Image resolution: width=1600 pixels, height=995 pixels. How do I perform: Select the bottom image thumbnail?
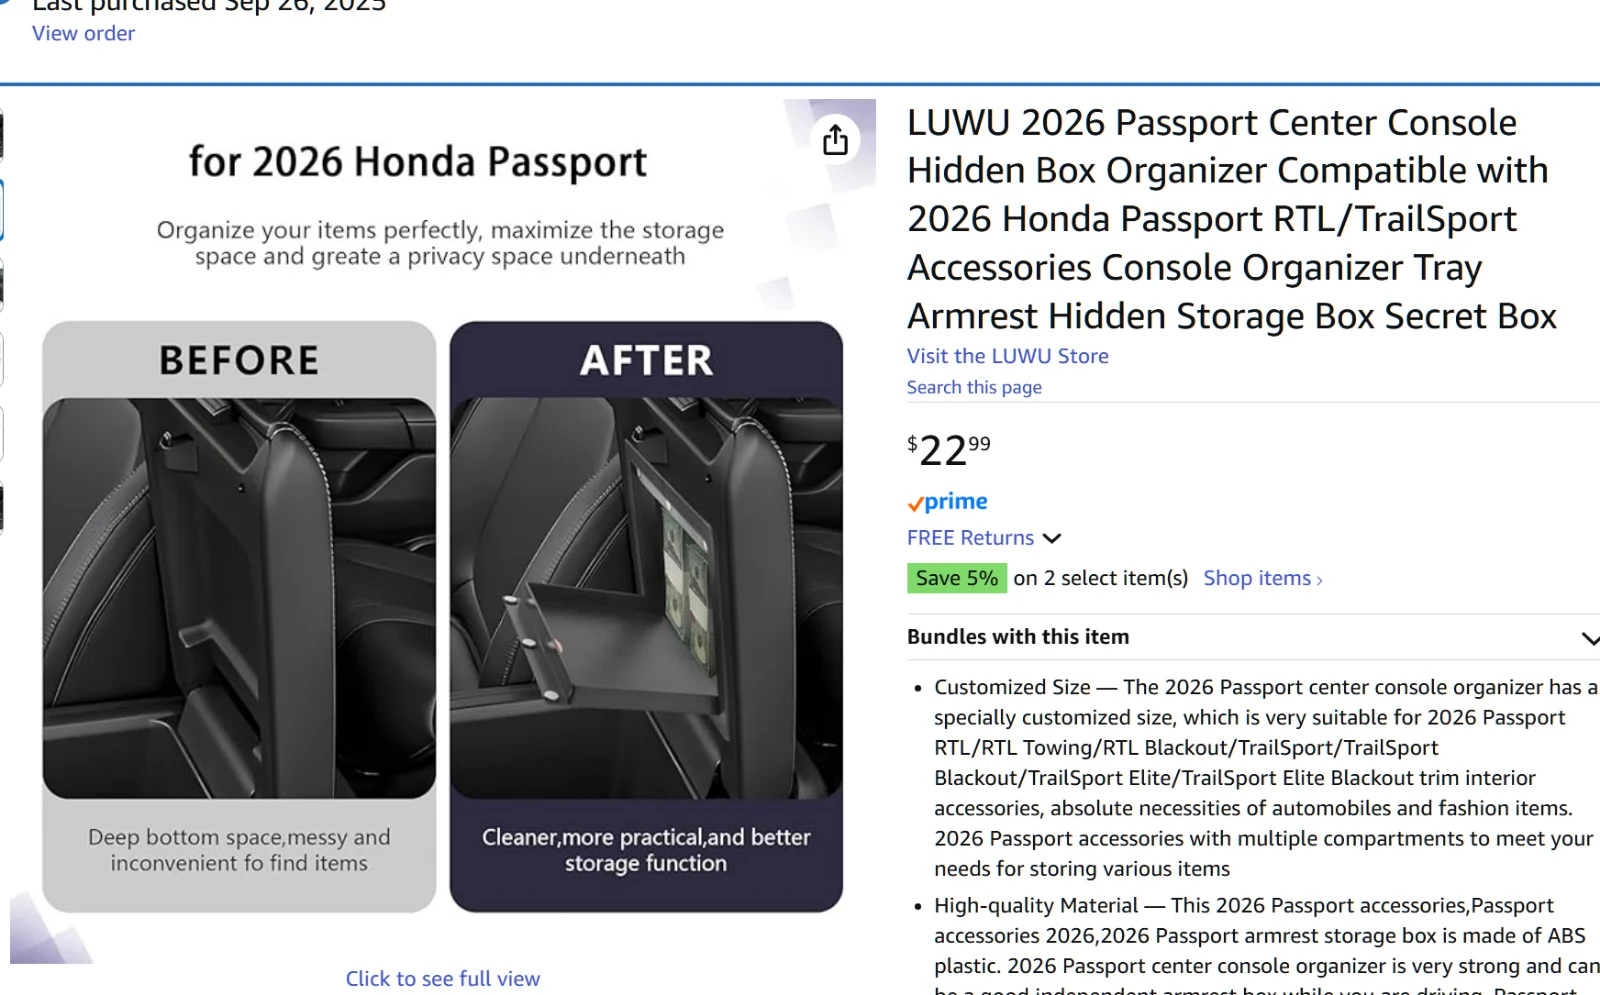[2, 507]
